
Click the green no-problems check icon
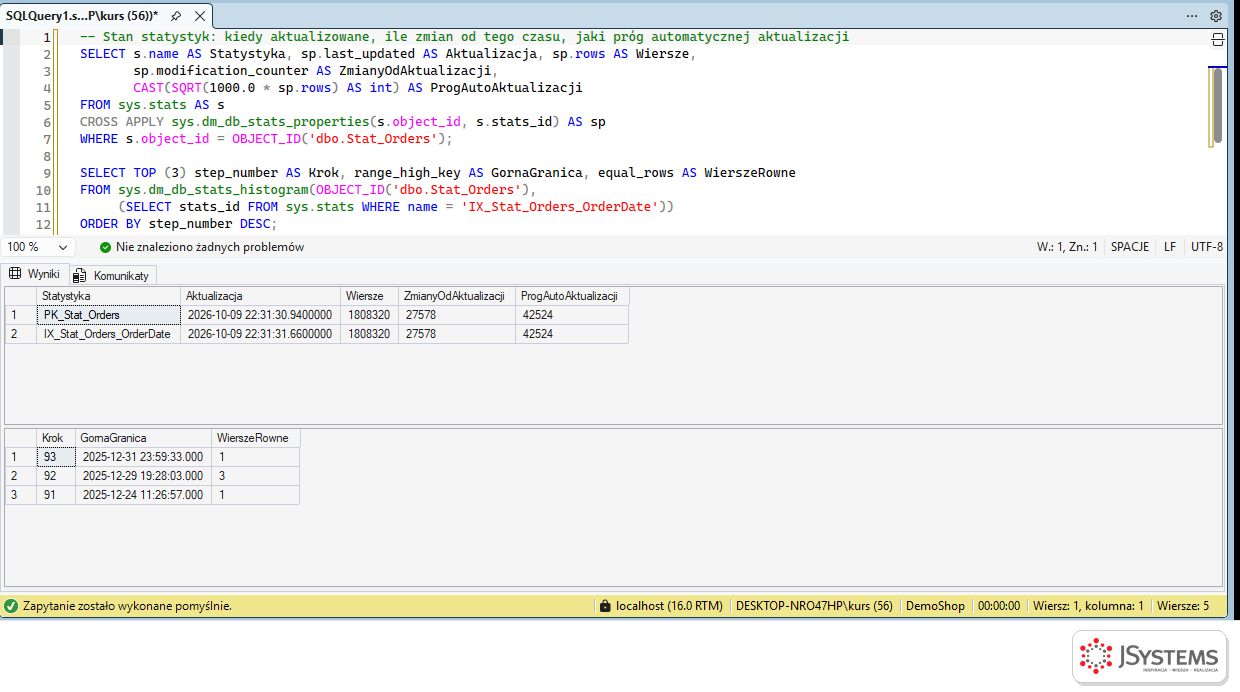point(106,247)
